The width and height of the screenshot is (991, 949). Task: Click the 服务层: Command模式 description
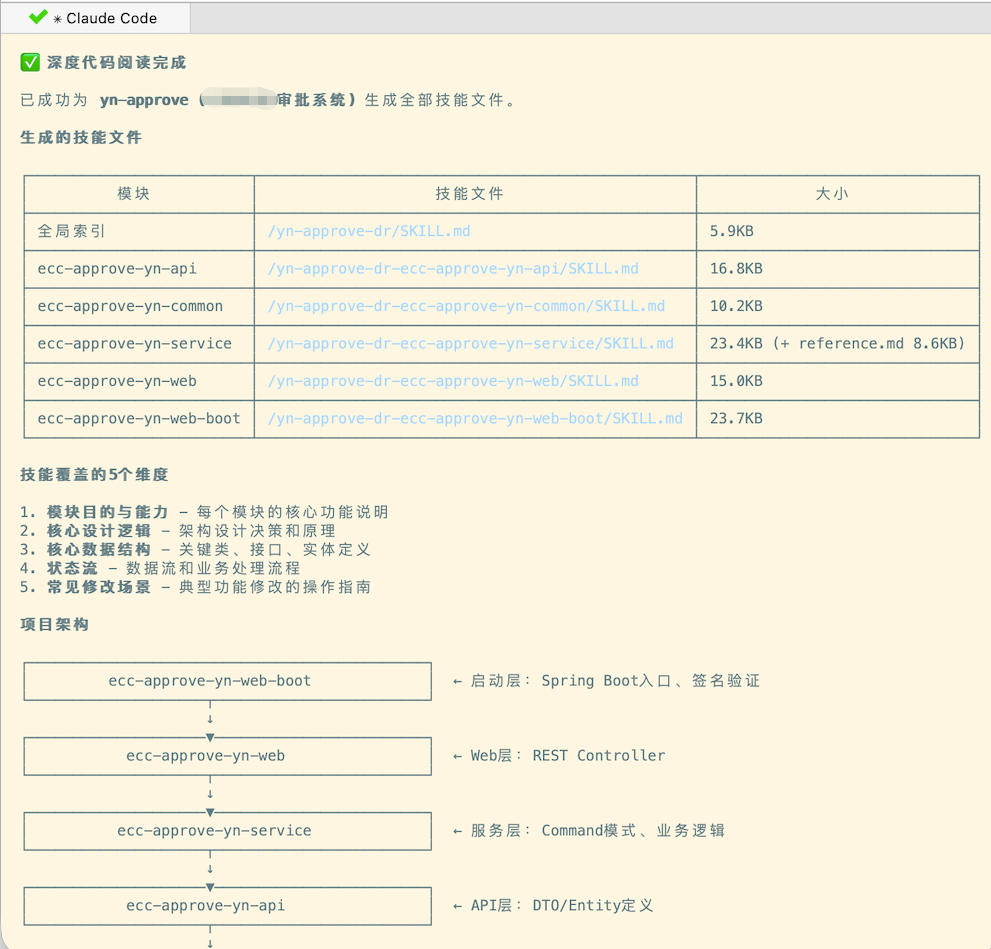tap(589, 831)
